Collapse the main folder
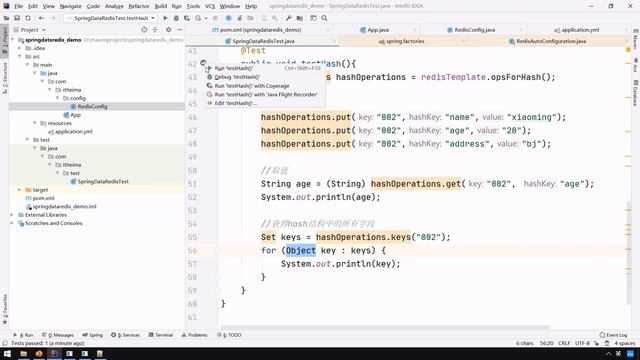 tap(27, 65)
